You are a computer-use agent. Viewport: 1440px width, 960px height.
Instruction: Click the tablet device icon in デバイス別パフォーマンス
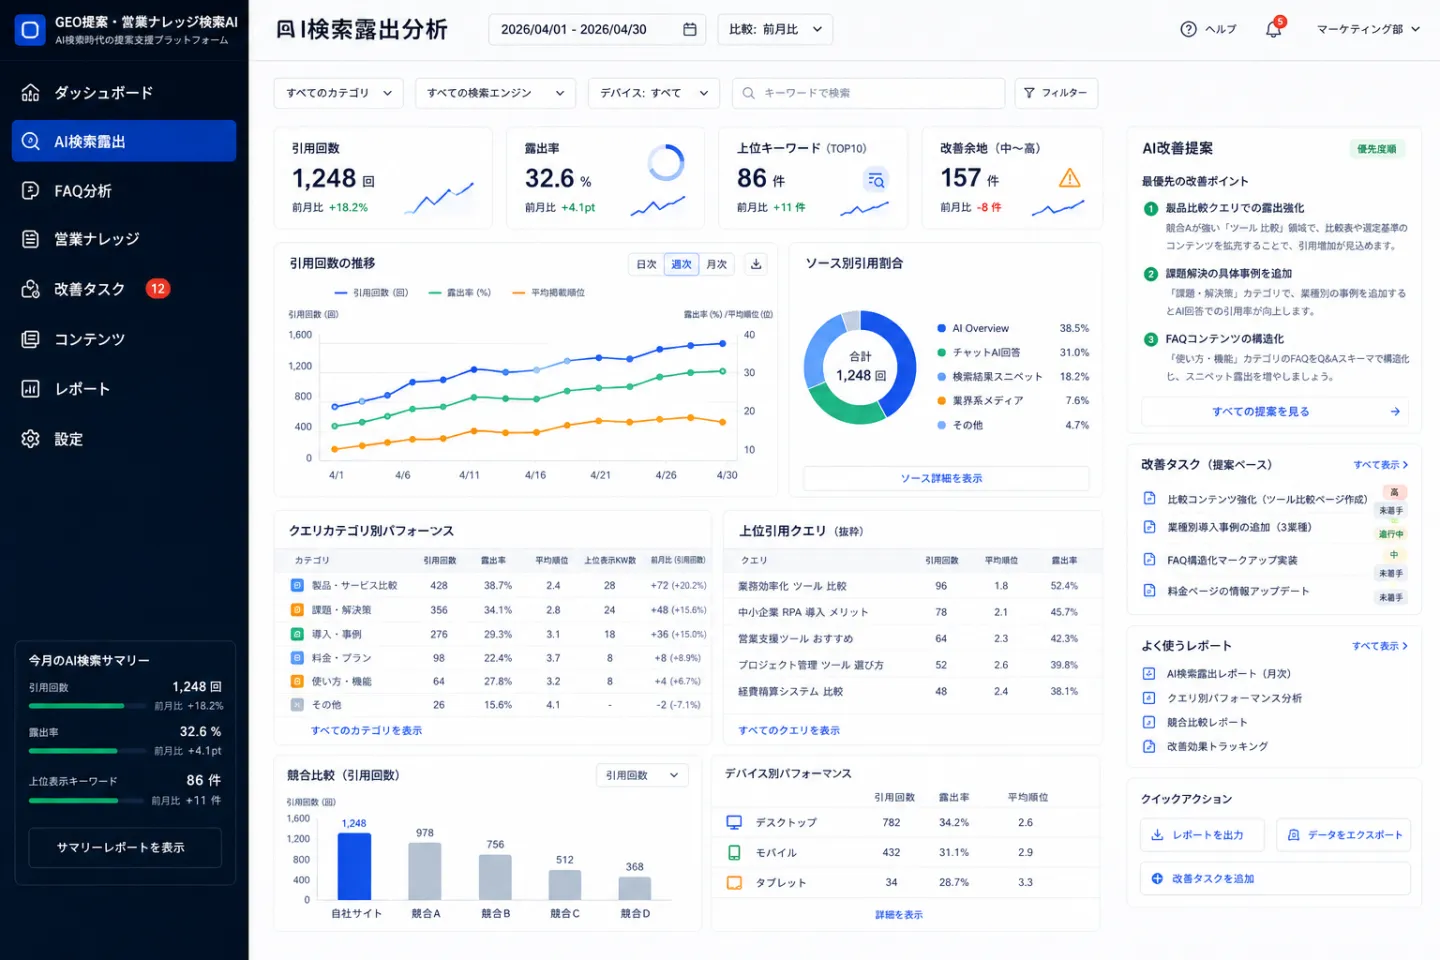point(734,882)
